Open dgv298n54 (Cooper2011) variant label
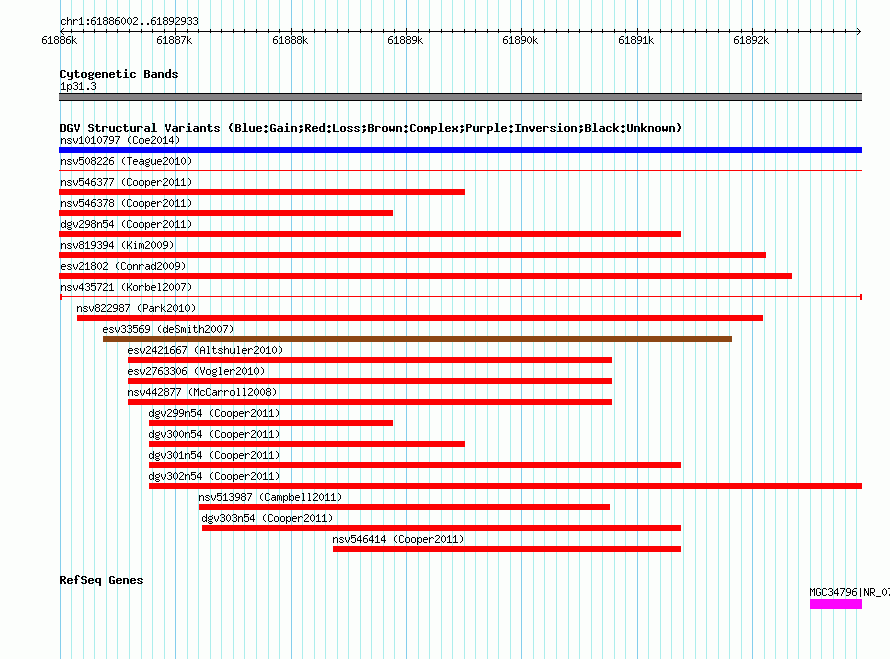890x659 pixels. point(126,224)
